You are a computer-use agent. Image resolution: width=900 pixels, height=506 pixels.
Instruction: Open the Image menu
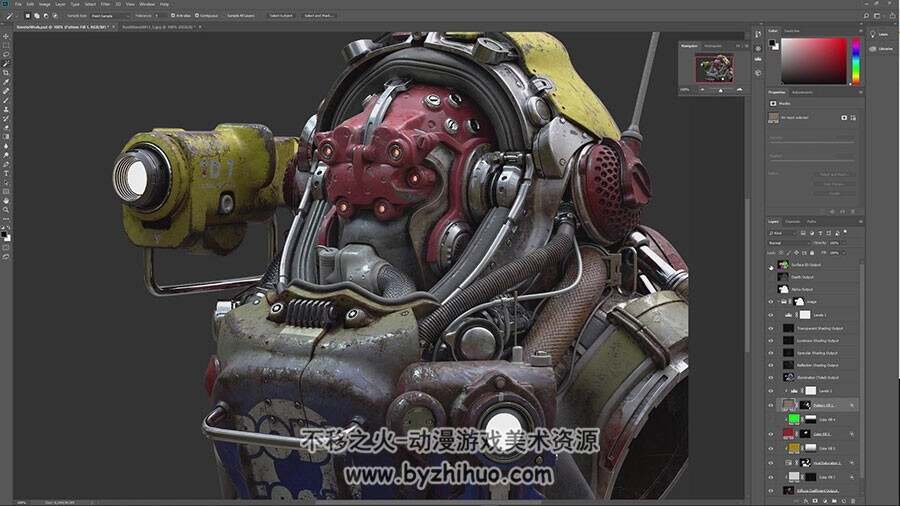[x=44, y=4]
